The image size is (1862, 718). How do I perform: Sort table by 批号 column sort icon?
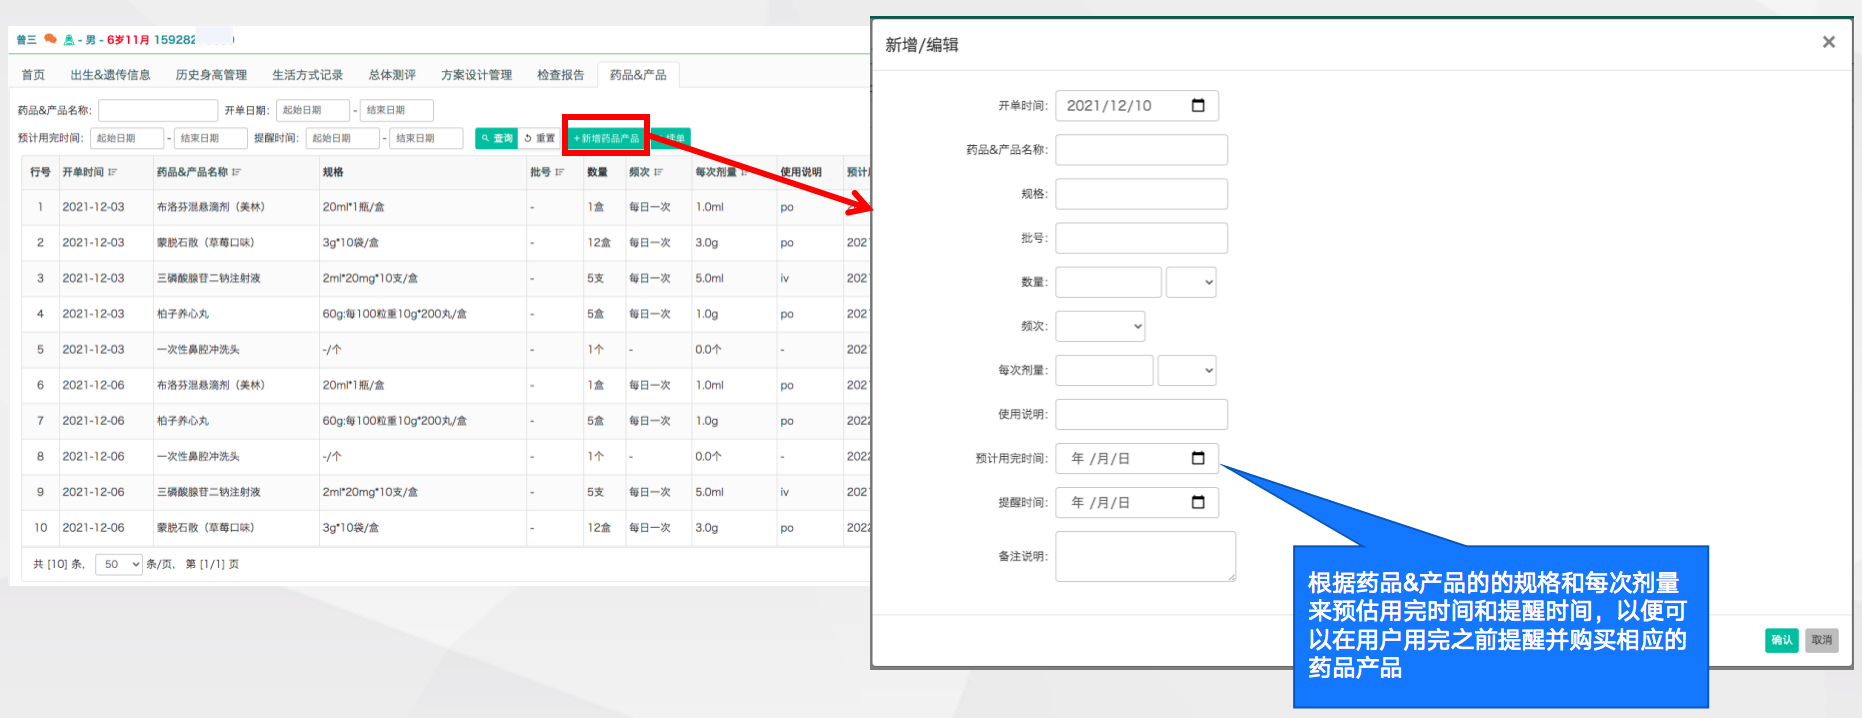[560, 172]
